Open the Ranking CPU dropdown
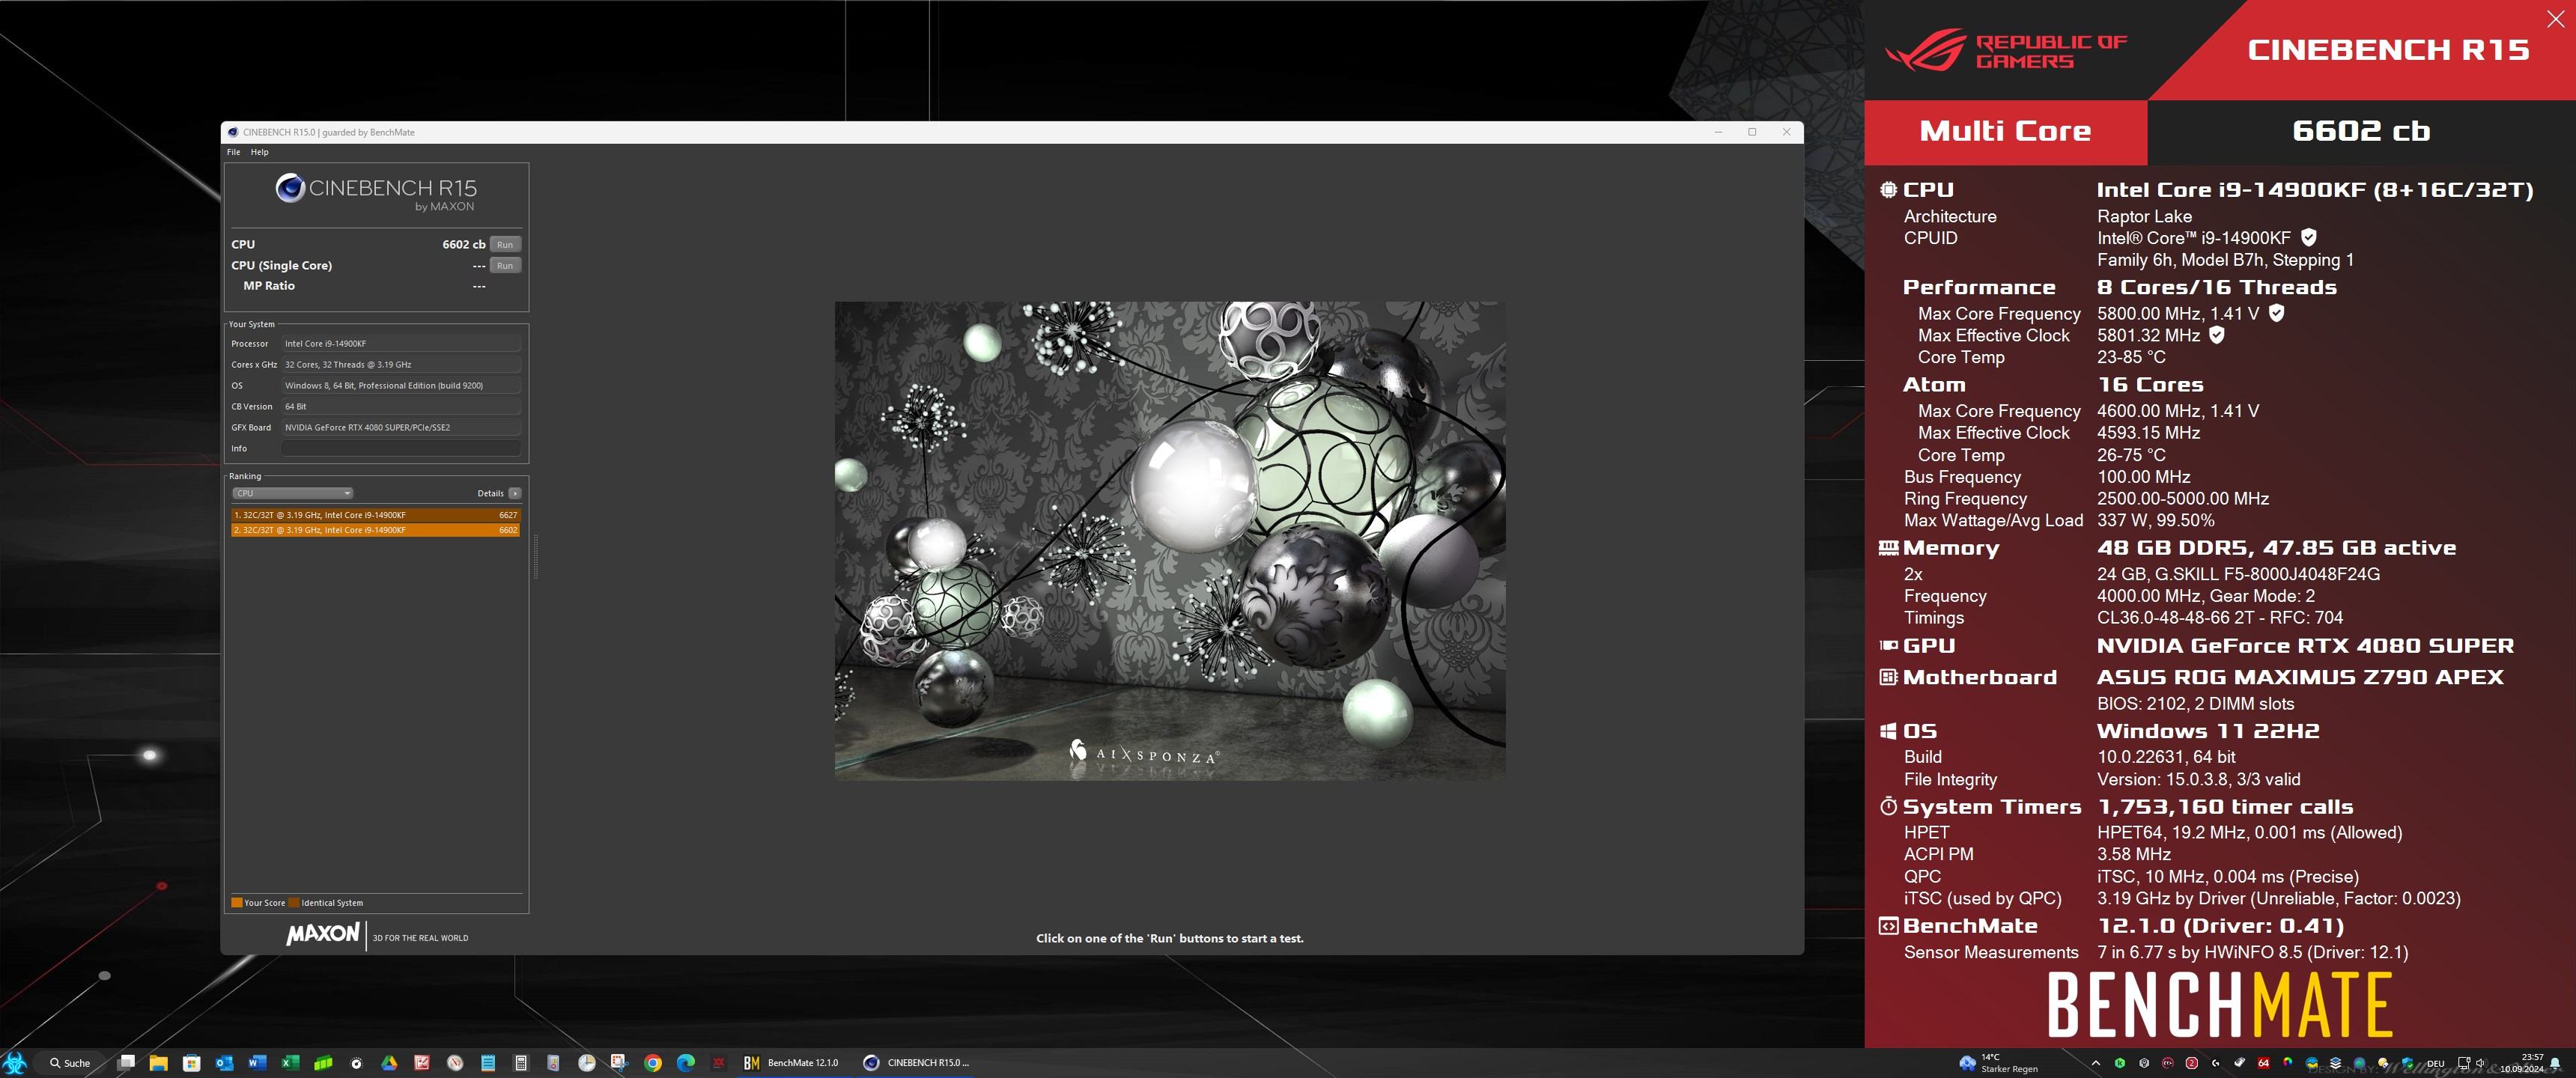Screen dimensions: 2576x1078 [x=292, y=493]
